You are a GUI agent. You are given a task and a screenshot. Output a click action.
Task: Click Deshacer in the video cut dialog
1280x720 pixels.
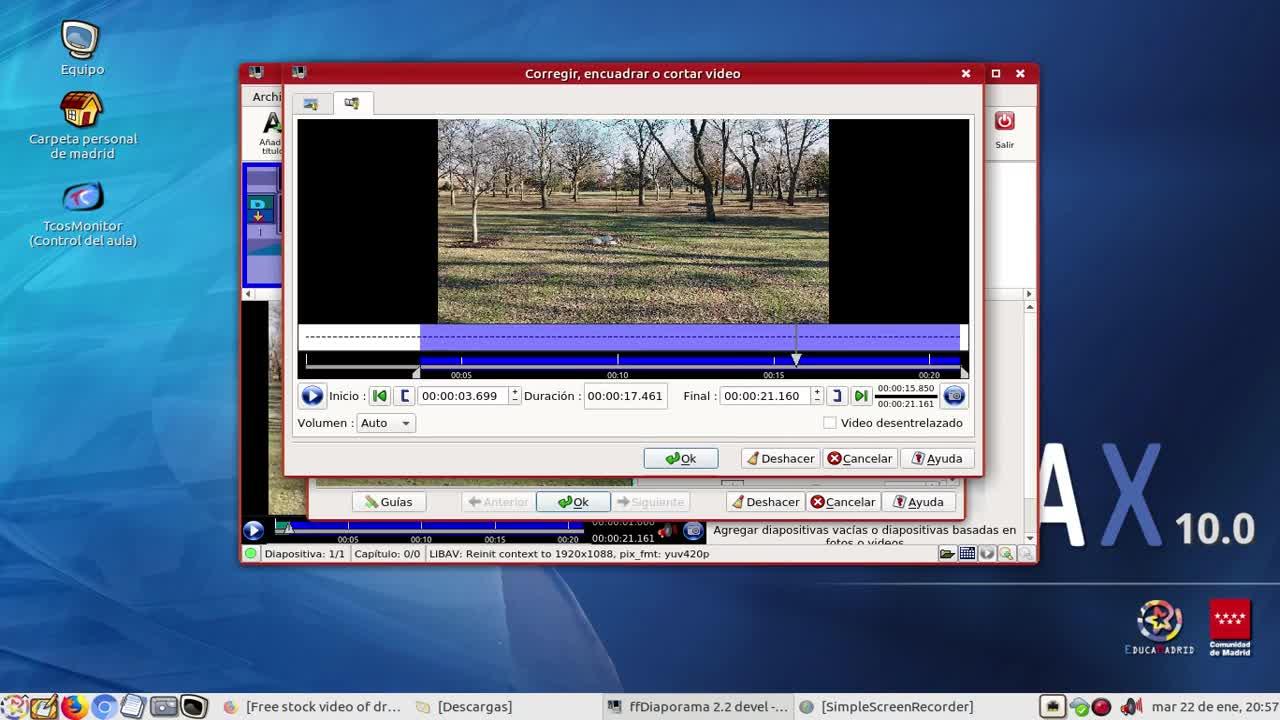point(780,459)
